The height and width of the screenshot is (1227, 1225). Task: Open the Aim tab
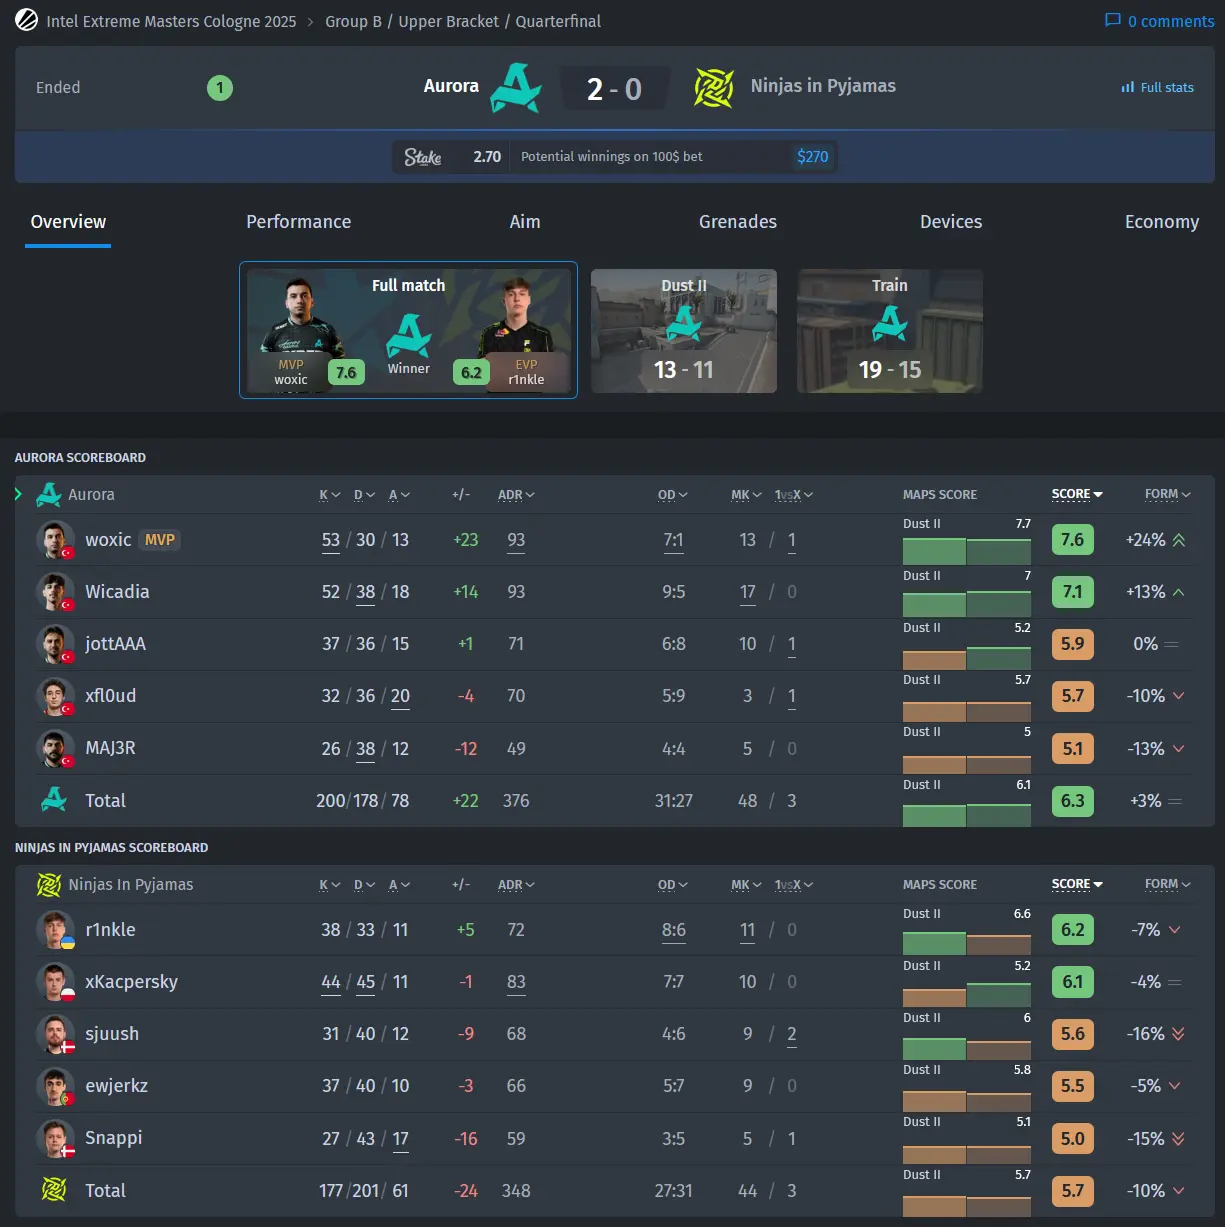525,222
